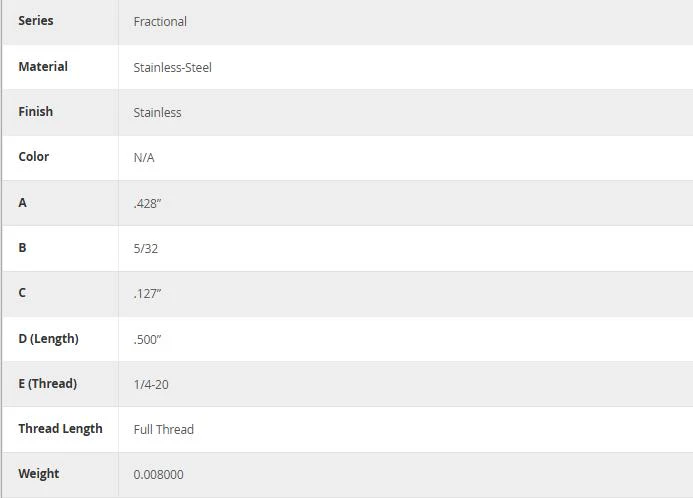Click the B dimension label
The image size is (693, 498).
click(23, 248)
